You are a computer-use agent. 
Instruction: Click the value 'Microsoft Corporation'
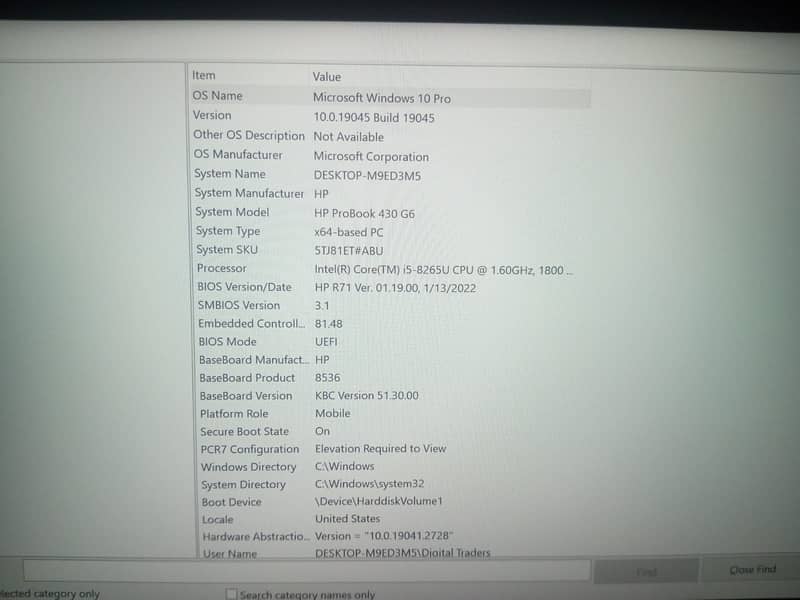[x=371, y=157]
